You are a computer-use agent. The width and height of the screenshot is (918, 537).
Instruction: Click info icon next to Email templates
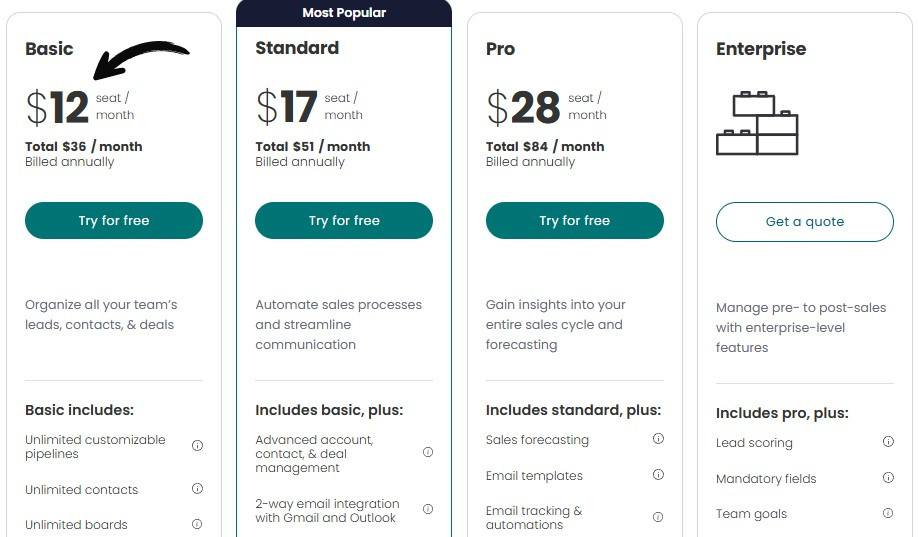click(658, 475)
